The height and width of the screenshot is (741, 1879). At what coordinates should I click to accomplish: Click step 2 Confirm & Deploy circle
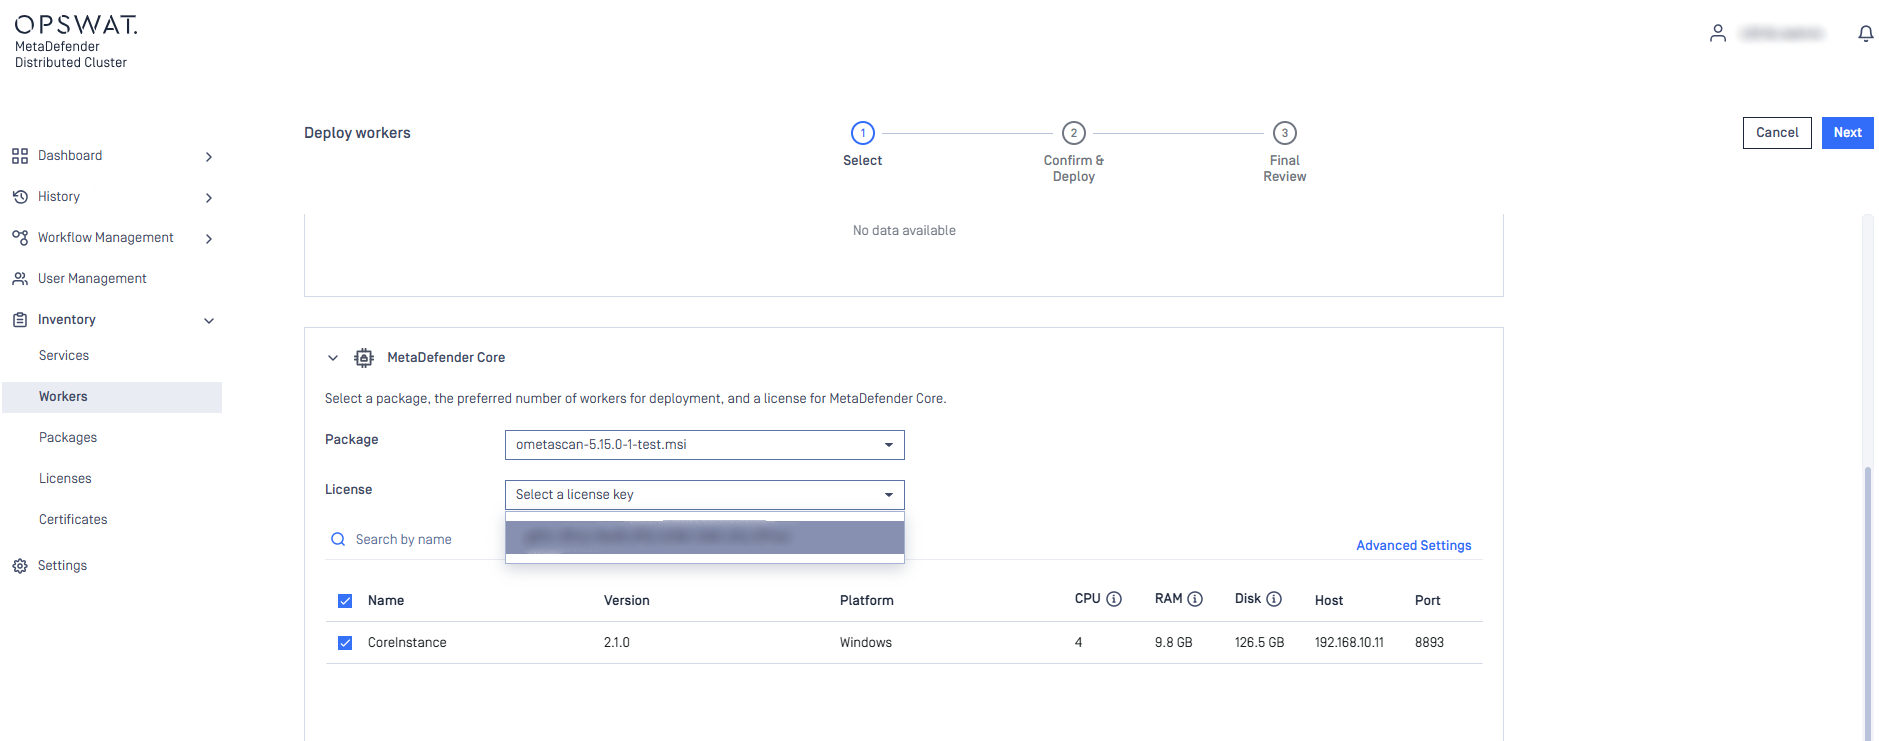[1074, 133]
